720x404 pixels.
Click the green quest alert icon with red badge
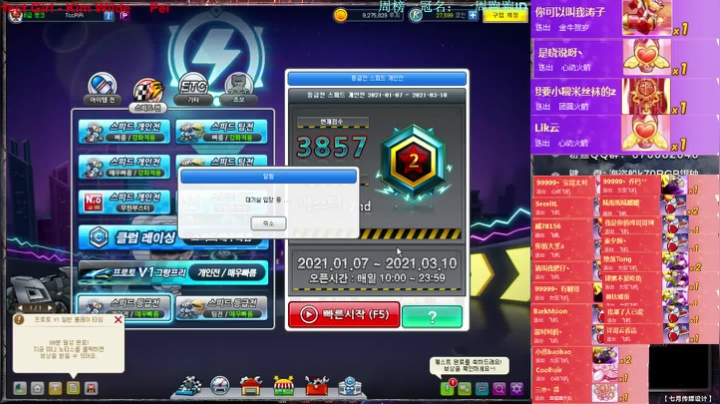click(447, 388)
